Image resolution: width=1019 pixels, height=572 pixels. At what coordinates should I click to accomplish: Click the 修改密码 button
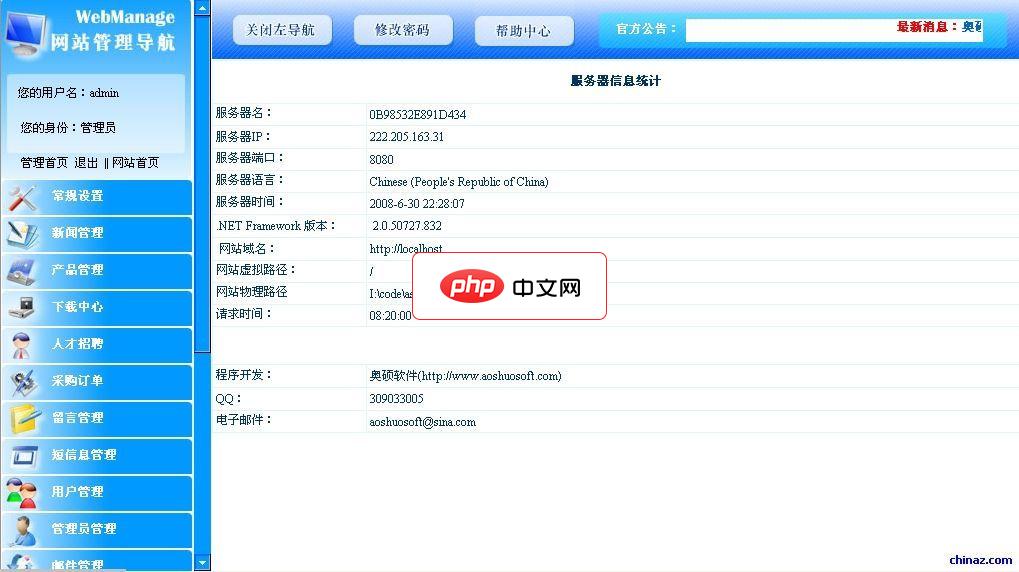coord(403,30)
